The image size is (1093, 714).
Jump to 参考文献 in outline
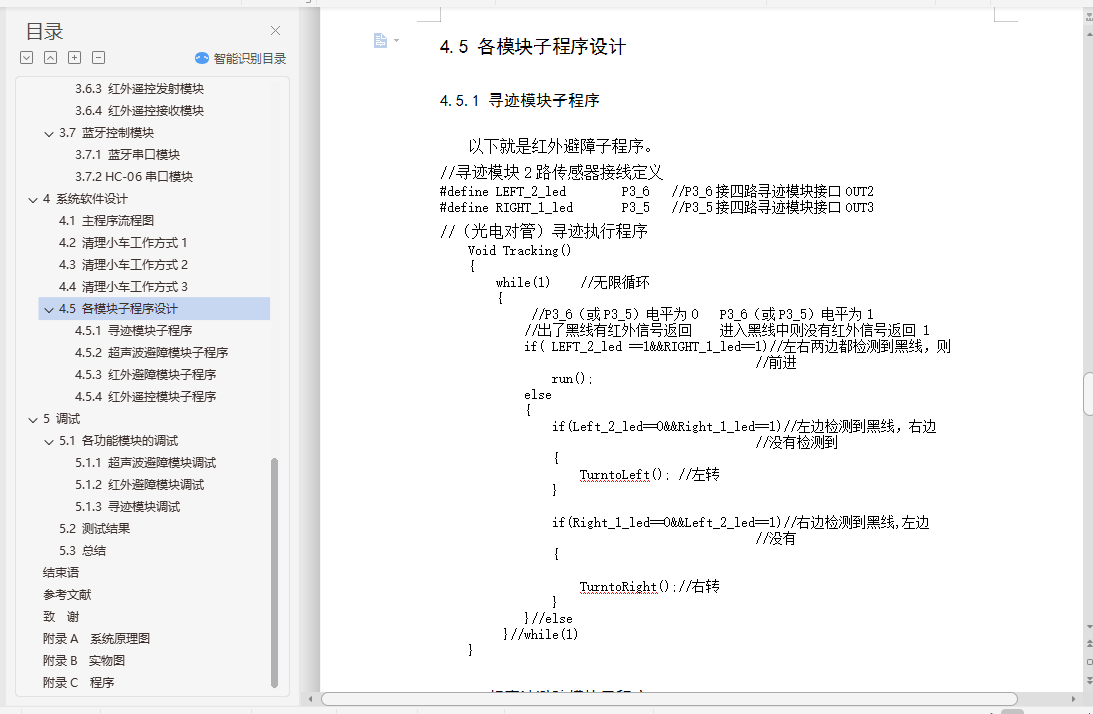pos(67,595)
